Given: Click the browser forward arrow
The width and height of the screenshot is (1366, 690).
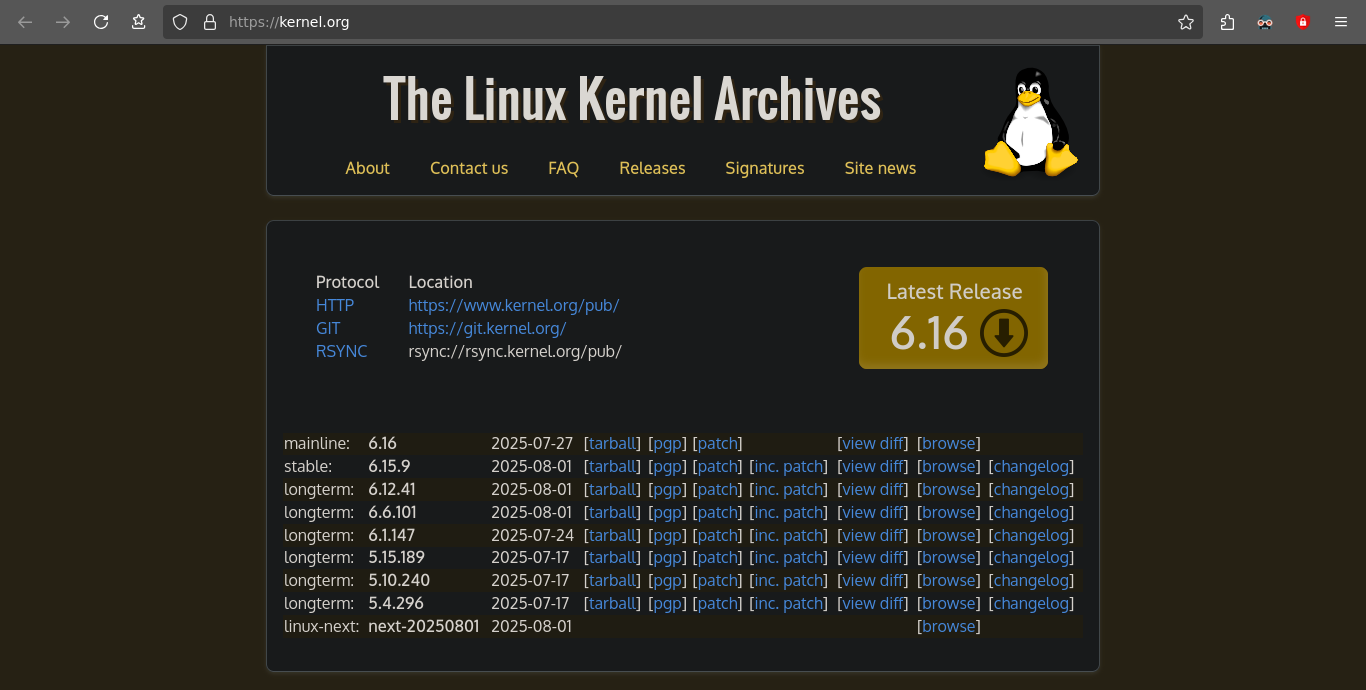Looking at the screenshot, I should (x=63, y=22).
